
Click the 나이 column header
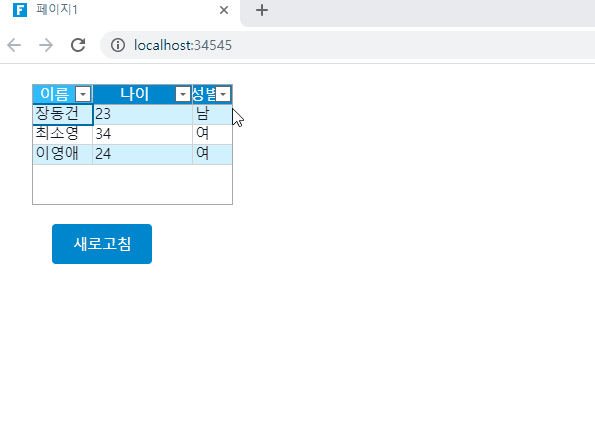pyautogui.click(x=134, y=94)
